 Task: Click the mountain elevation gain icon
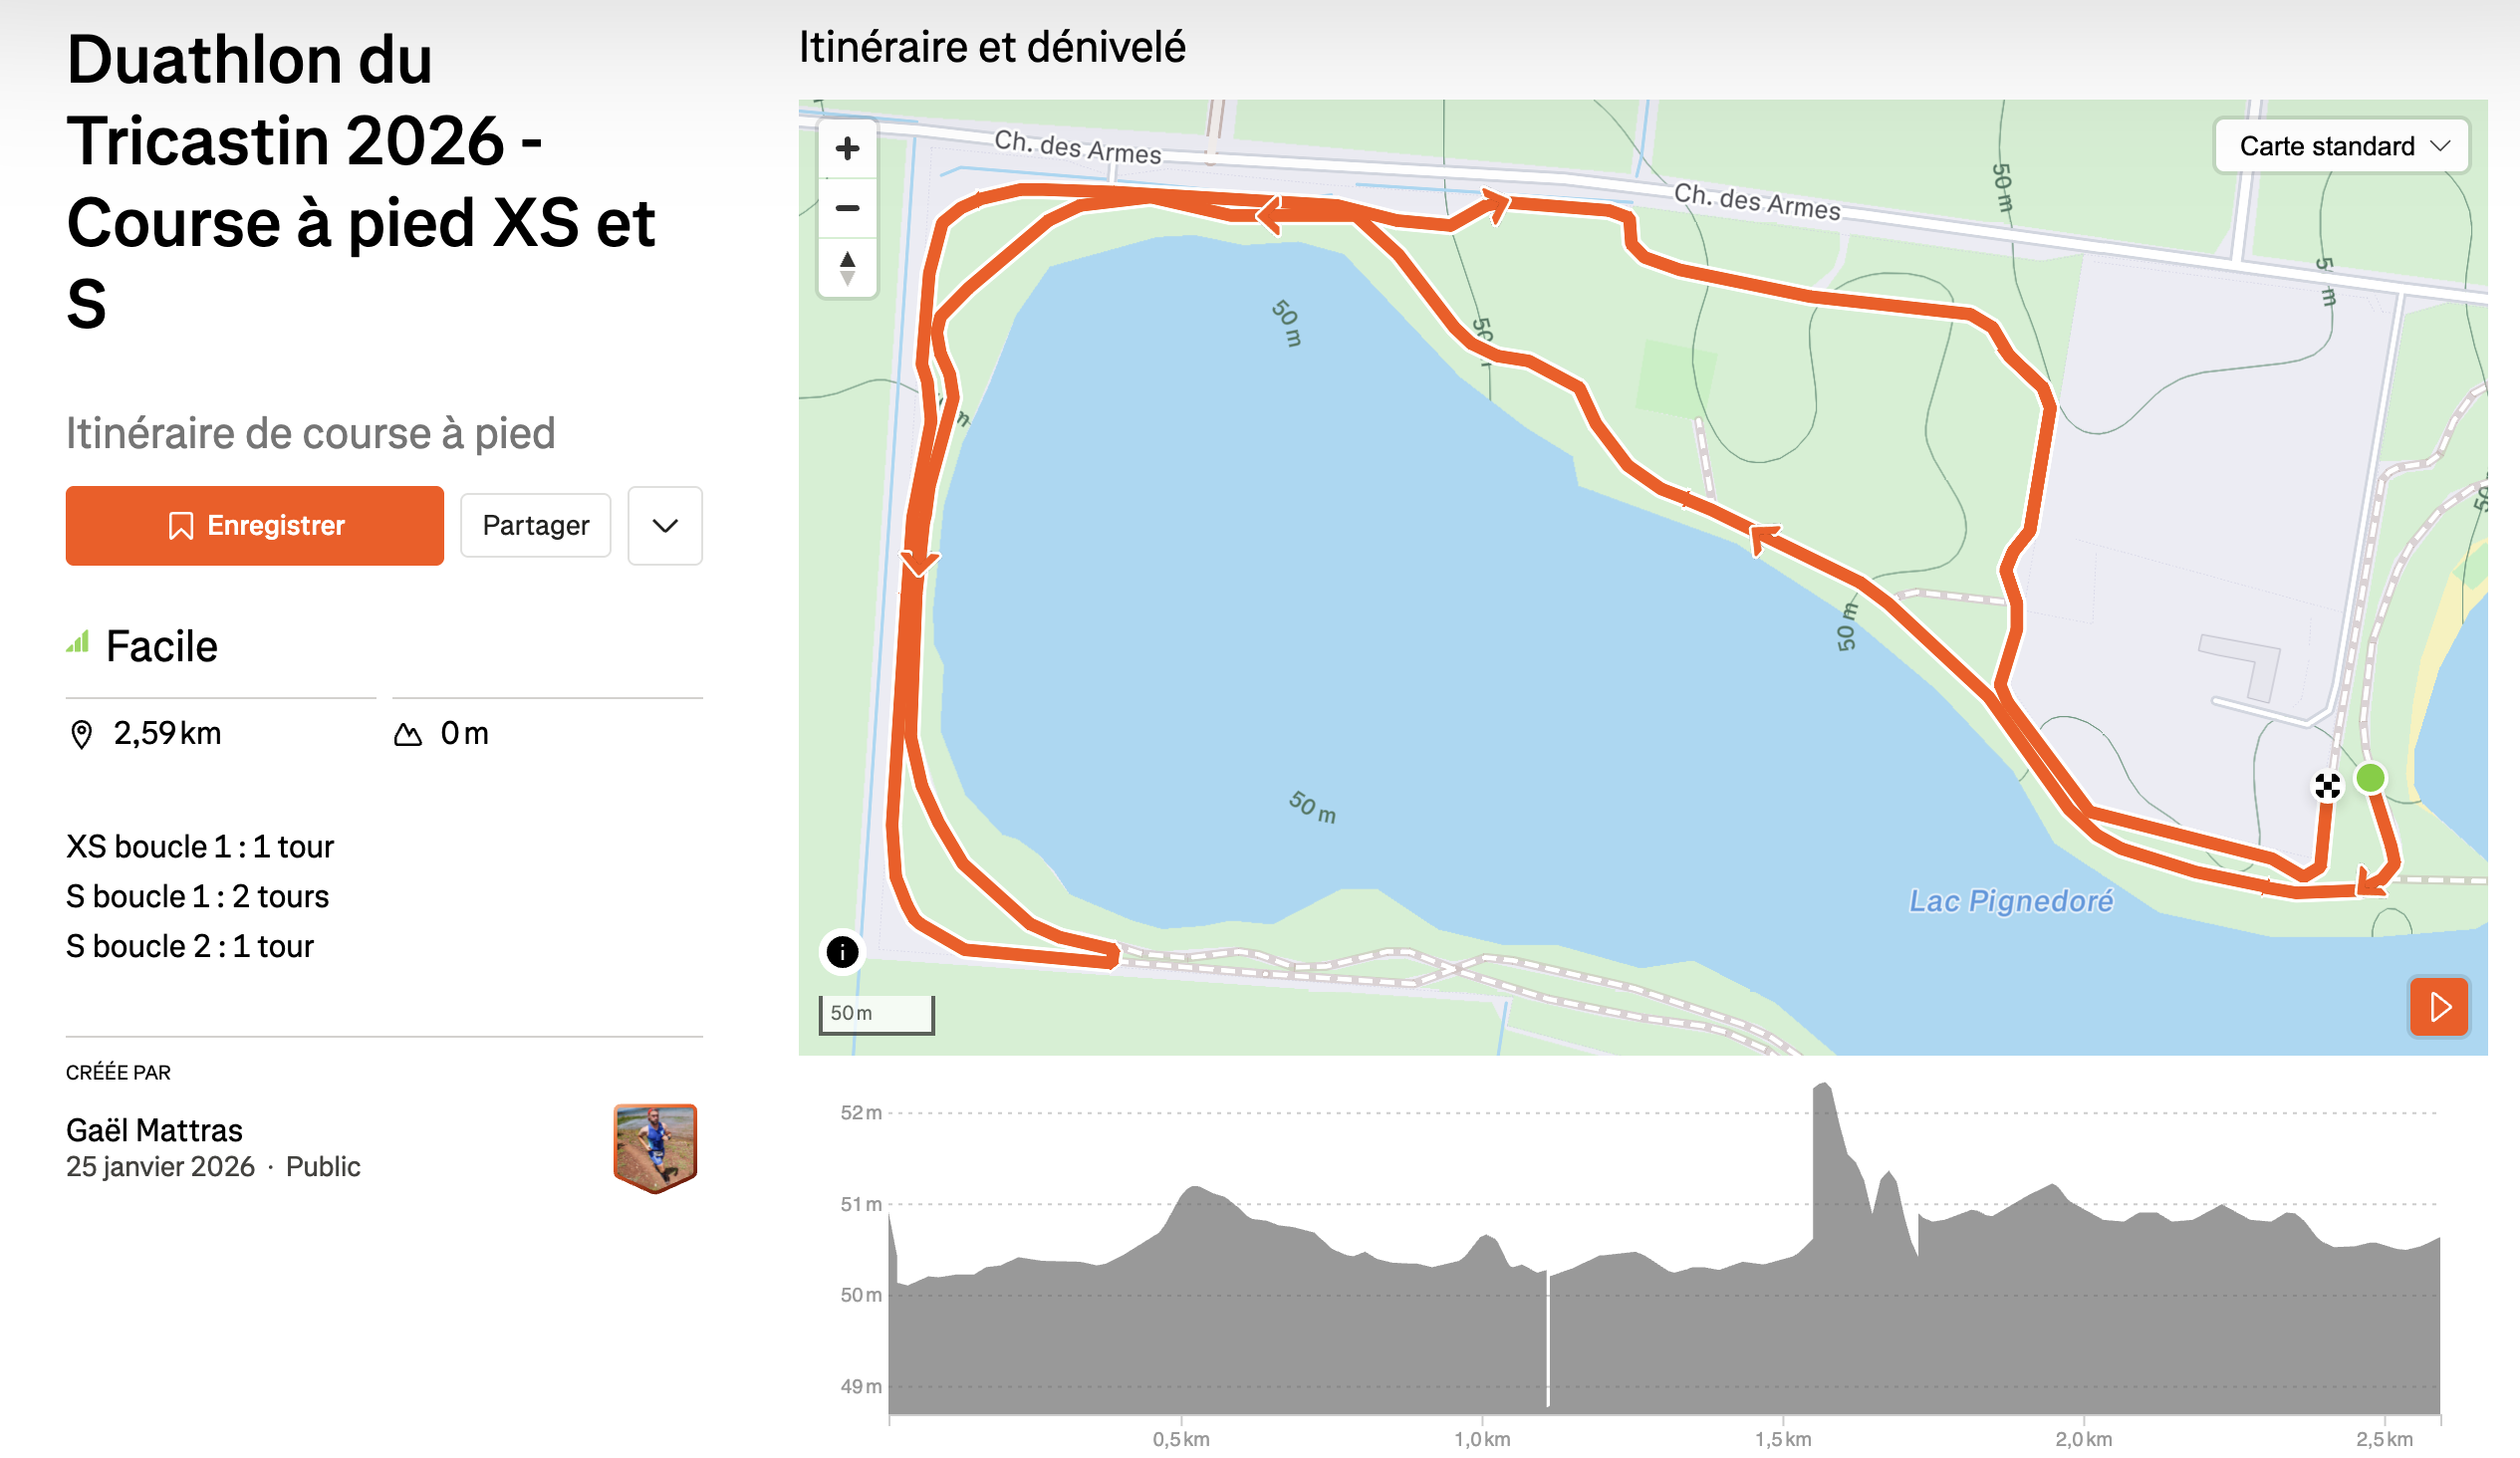407,734
